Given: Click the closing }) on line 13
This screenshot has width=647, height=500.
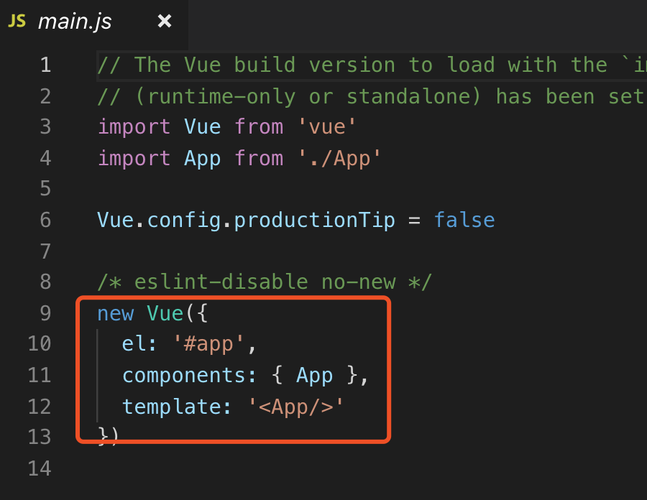Looking at the screenshot, I should [108, 436].
